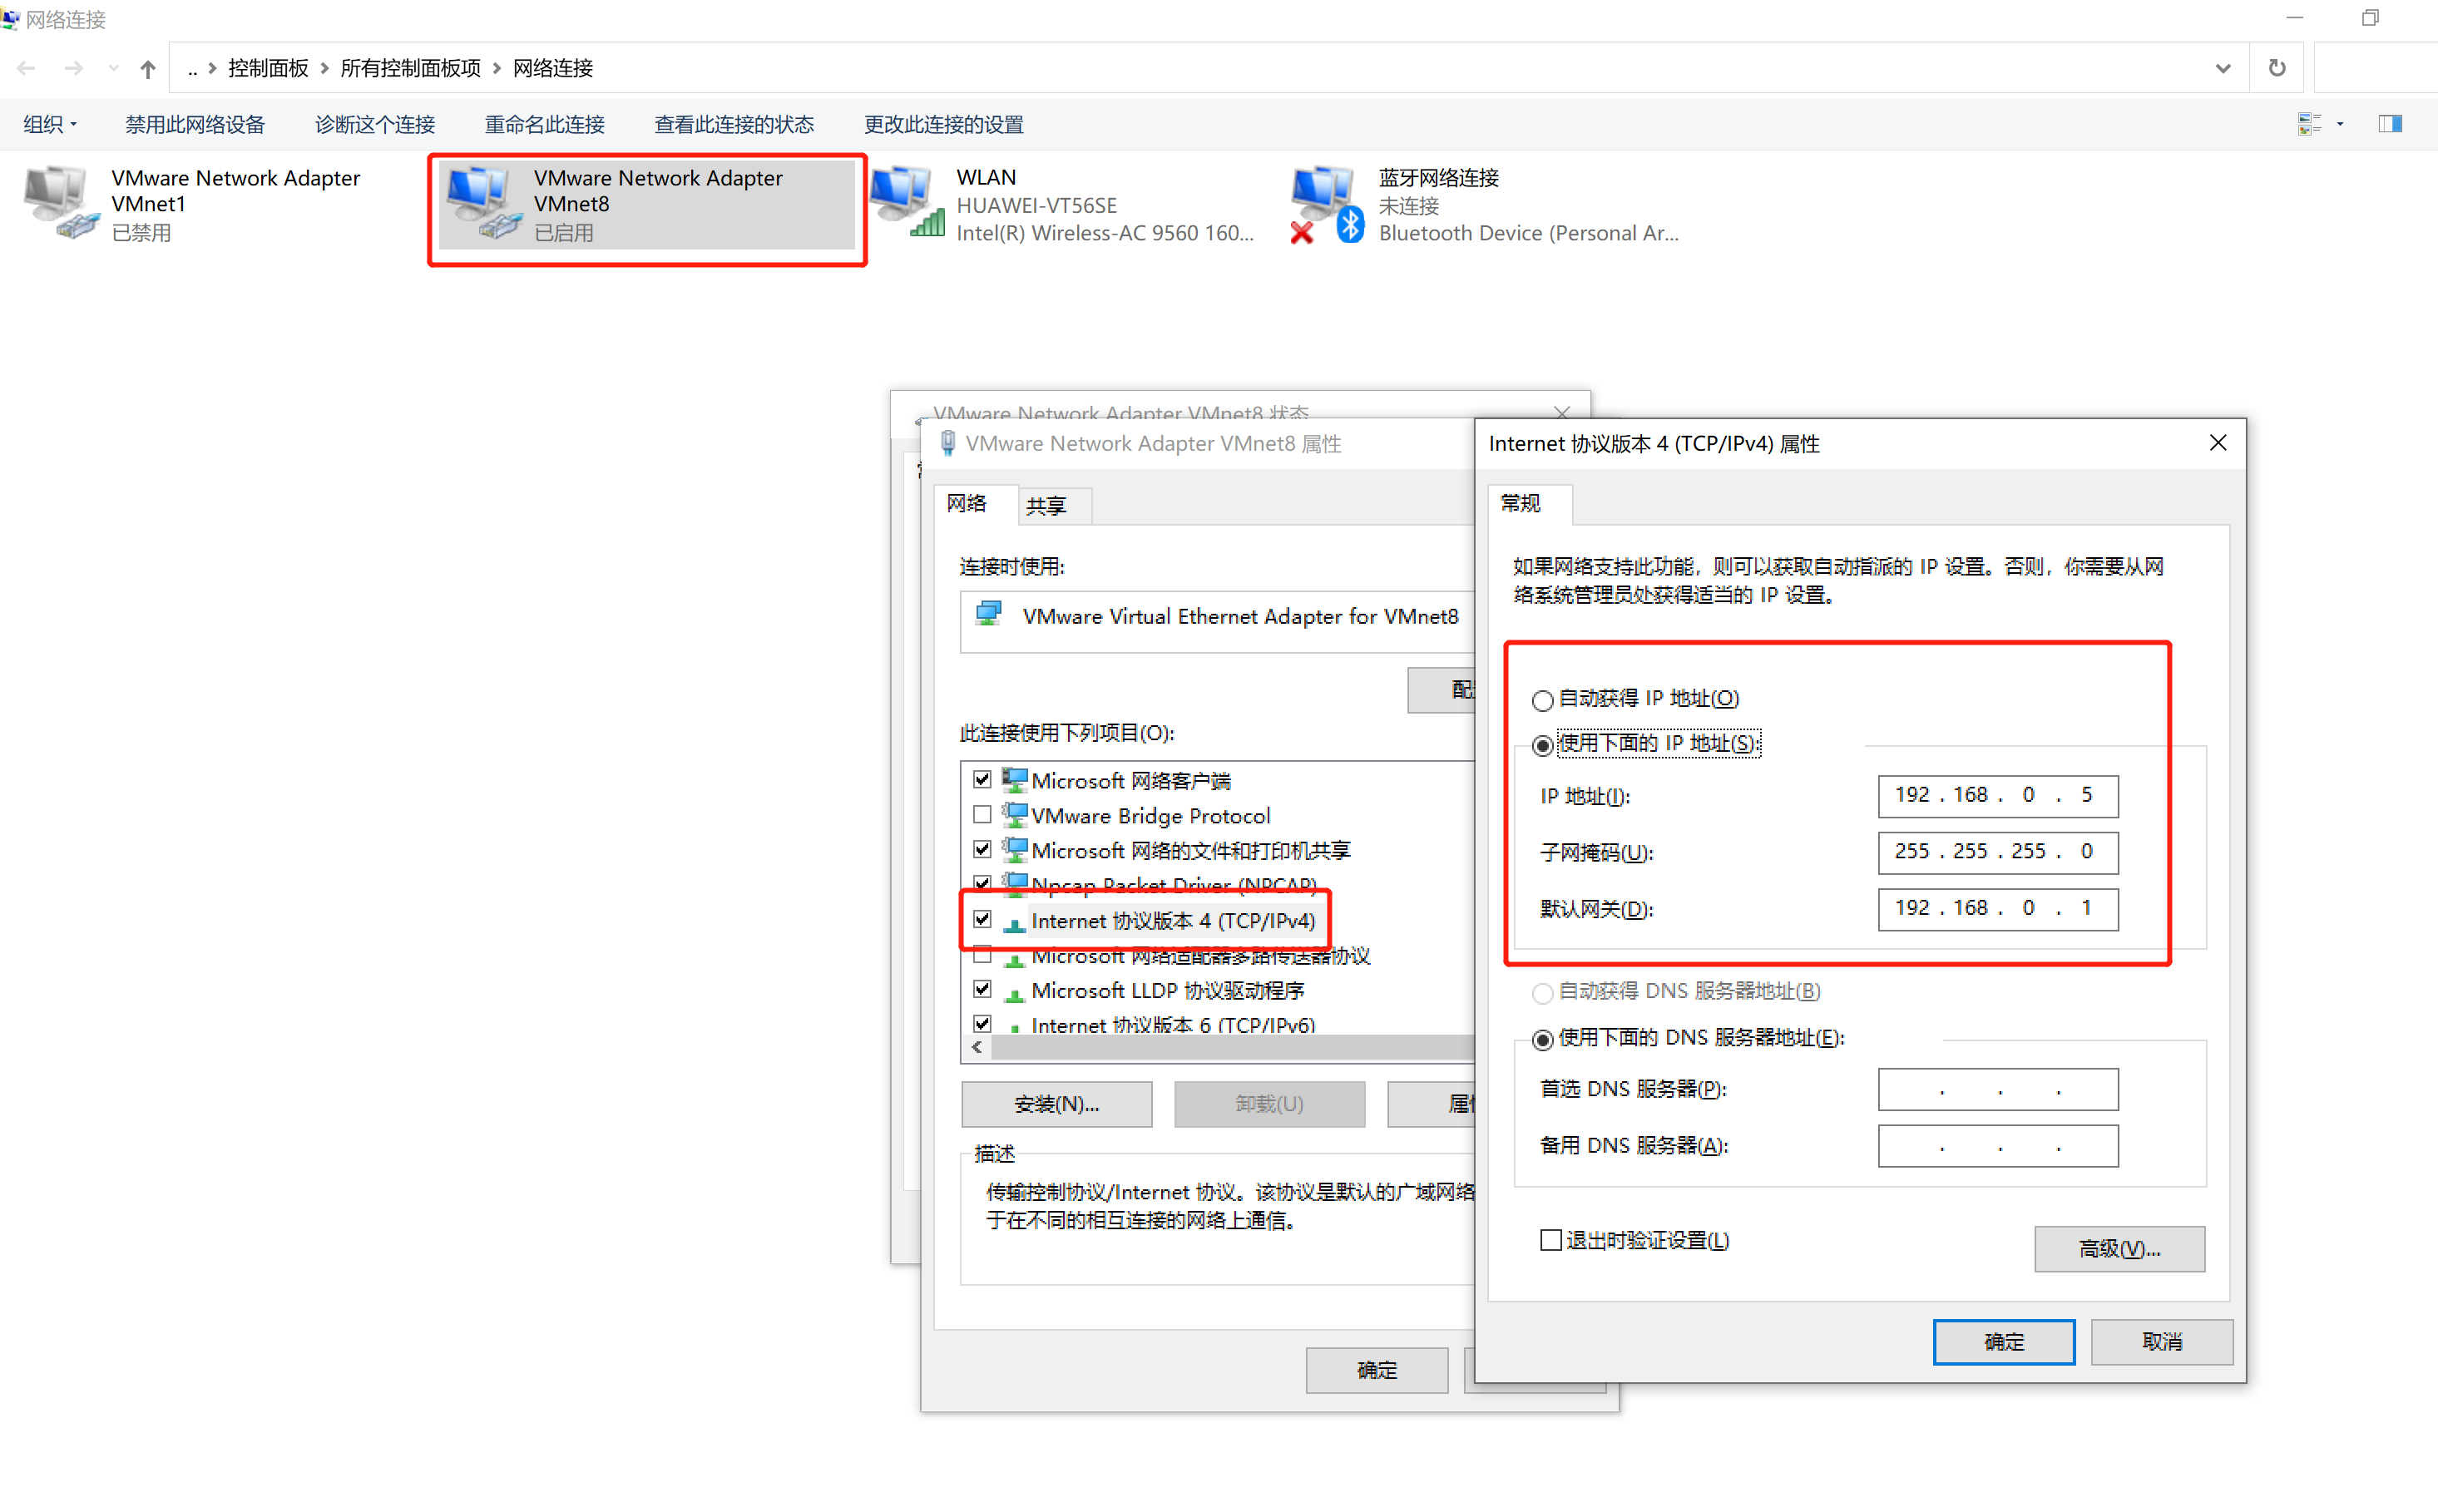Select the WLAN connection icon
Viewport: 2438px width, 1512px height.
point(908,204)
